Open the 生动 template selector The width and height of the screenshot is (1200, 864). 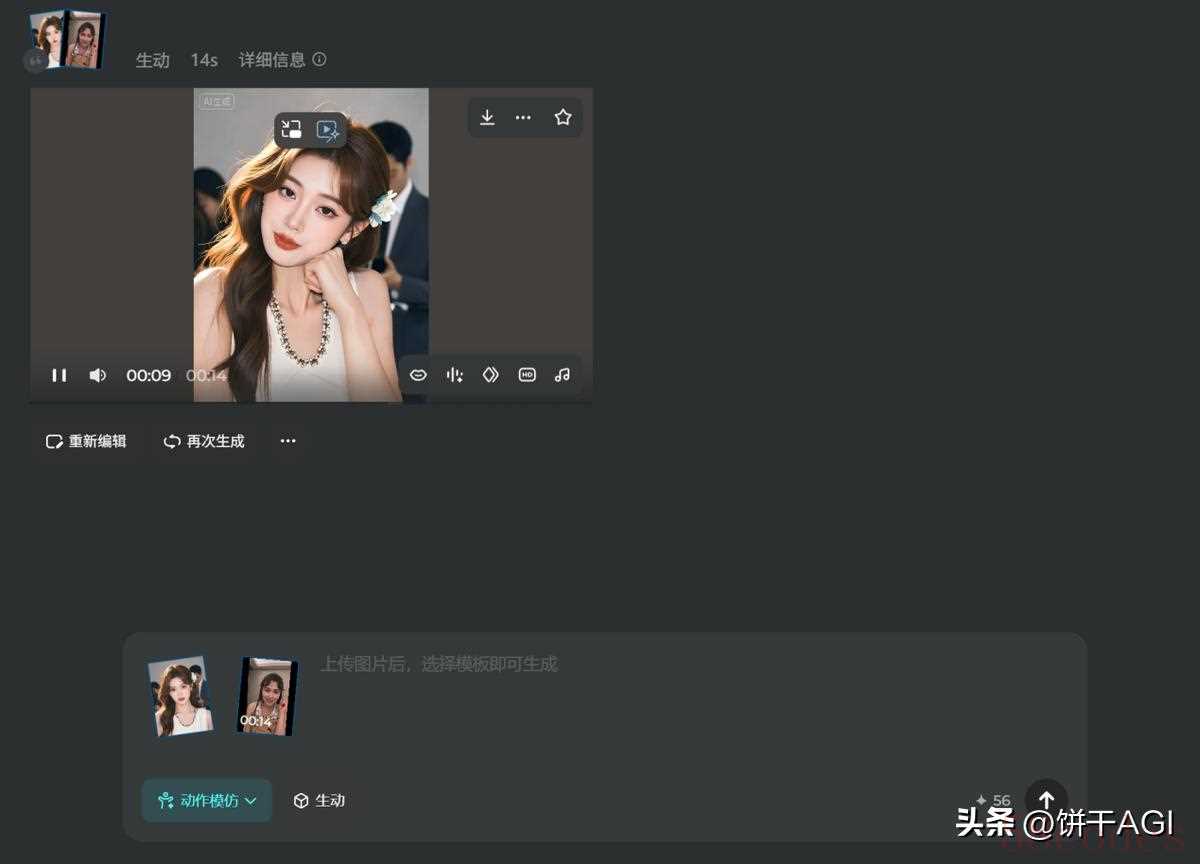[x=319, y=800]
